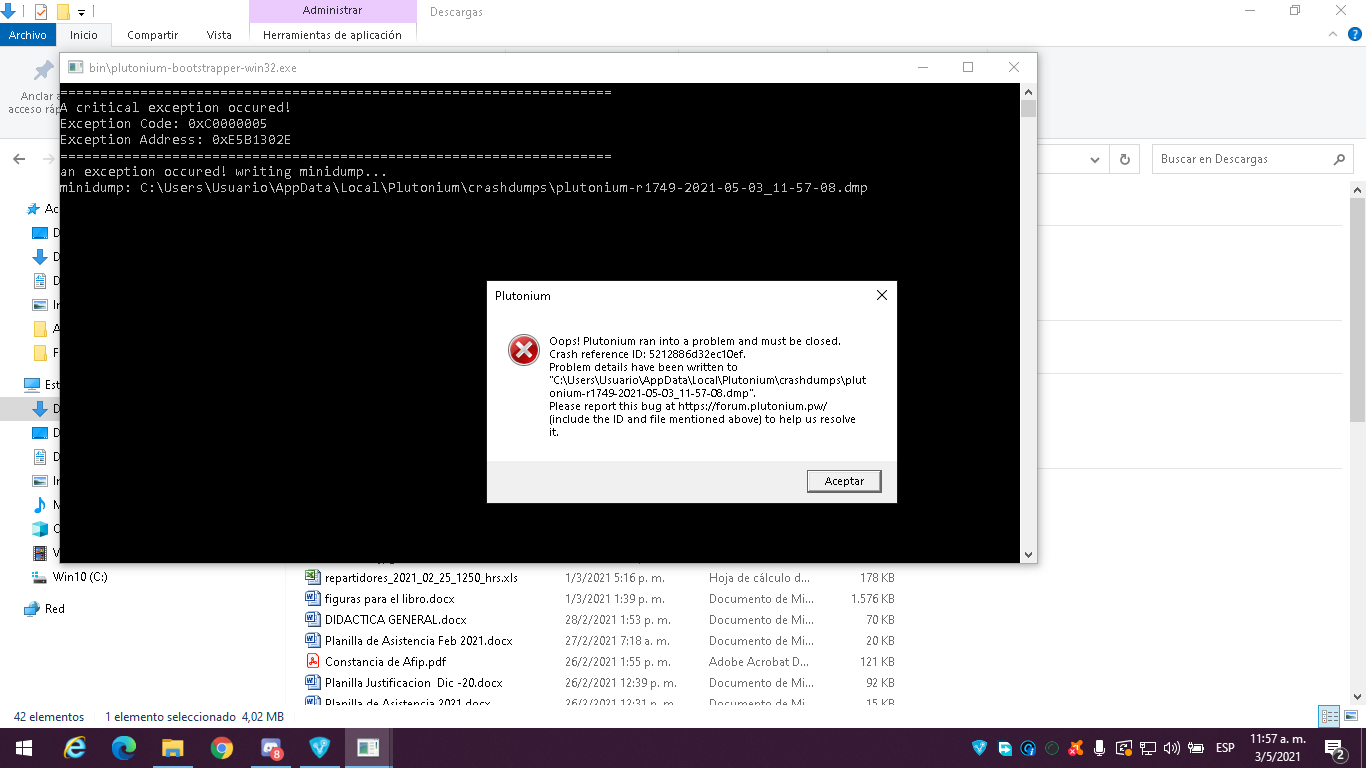Click network icon in system tray

1147,747
